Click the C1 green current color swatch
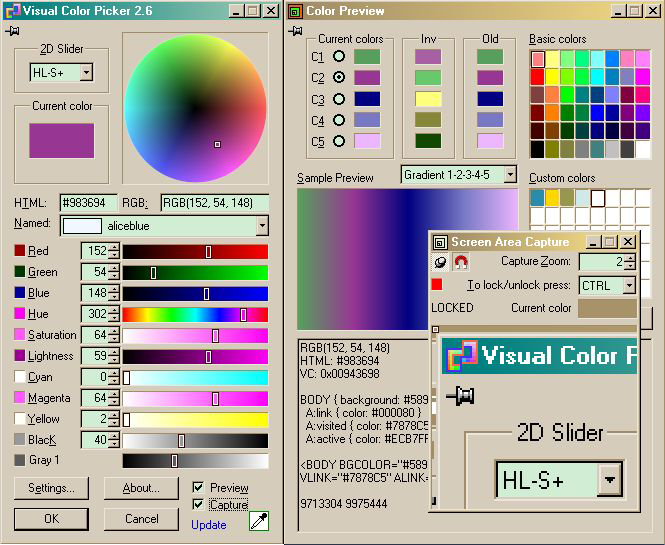Screen dimensions: 665x545 367,56
